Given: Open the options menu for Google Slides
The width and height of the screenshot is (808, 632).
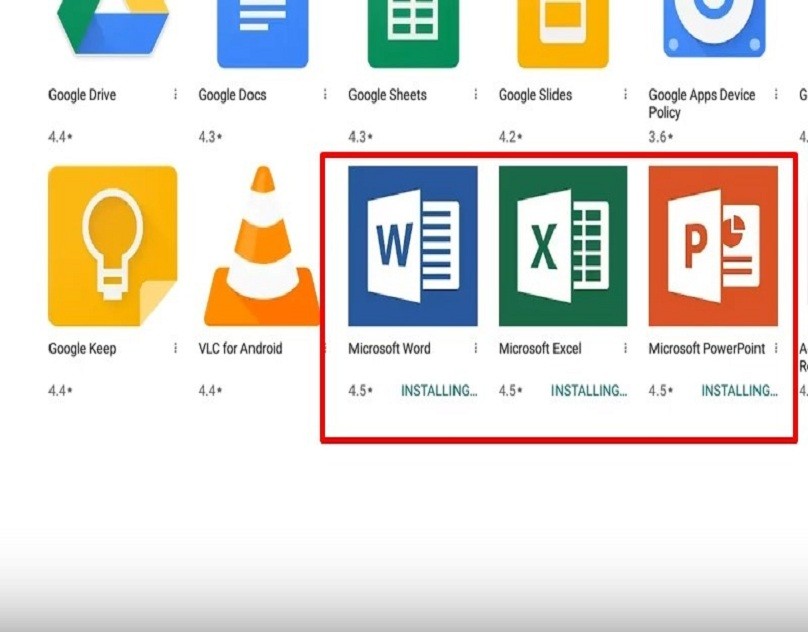Looking at the screenshot, I should pyautogui.click(x=626, y=94).
